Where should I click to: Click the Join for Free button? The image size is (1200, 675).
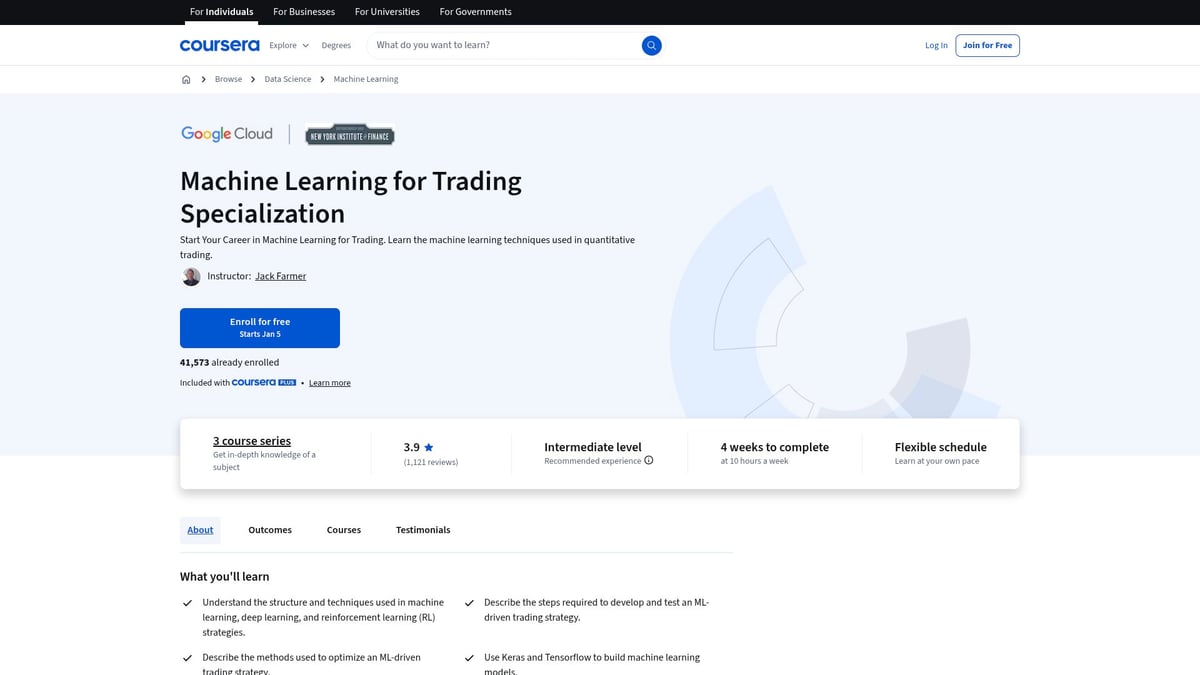(987, 45)
